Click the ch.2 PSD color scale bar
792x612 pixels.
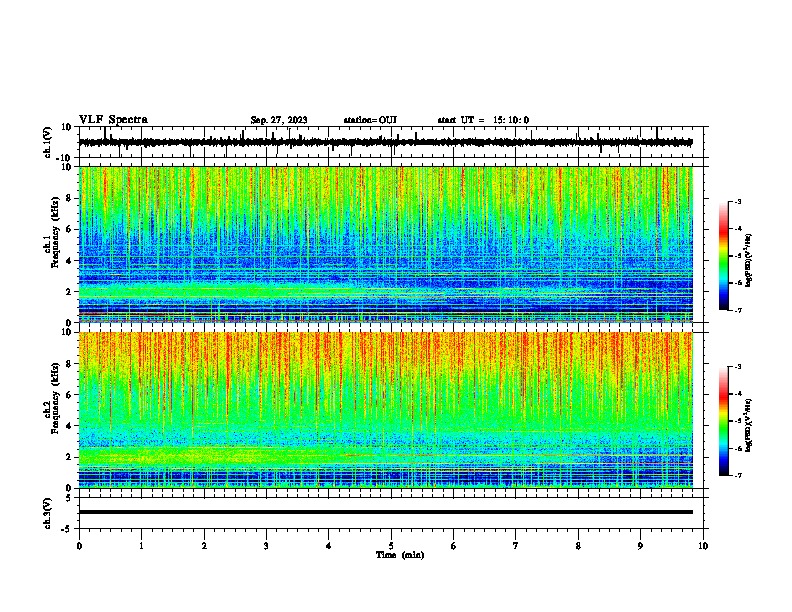(724, 421)
